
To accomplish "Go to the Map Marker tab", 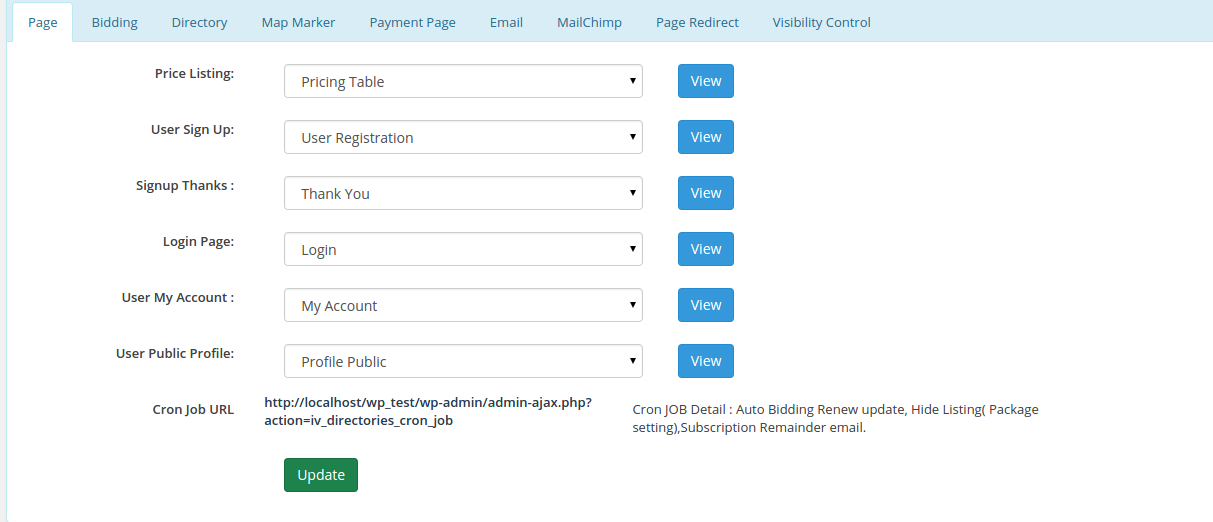I will (x=298, y=22).
